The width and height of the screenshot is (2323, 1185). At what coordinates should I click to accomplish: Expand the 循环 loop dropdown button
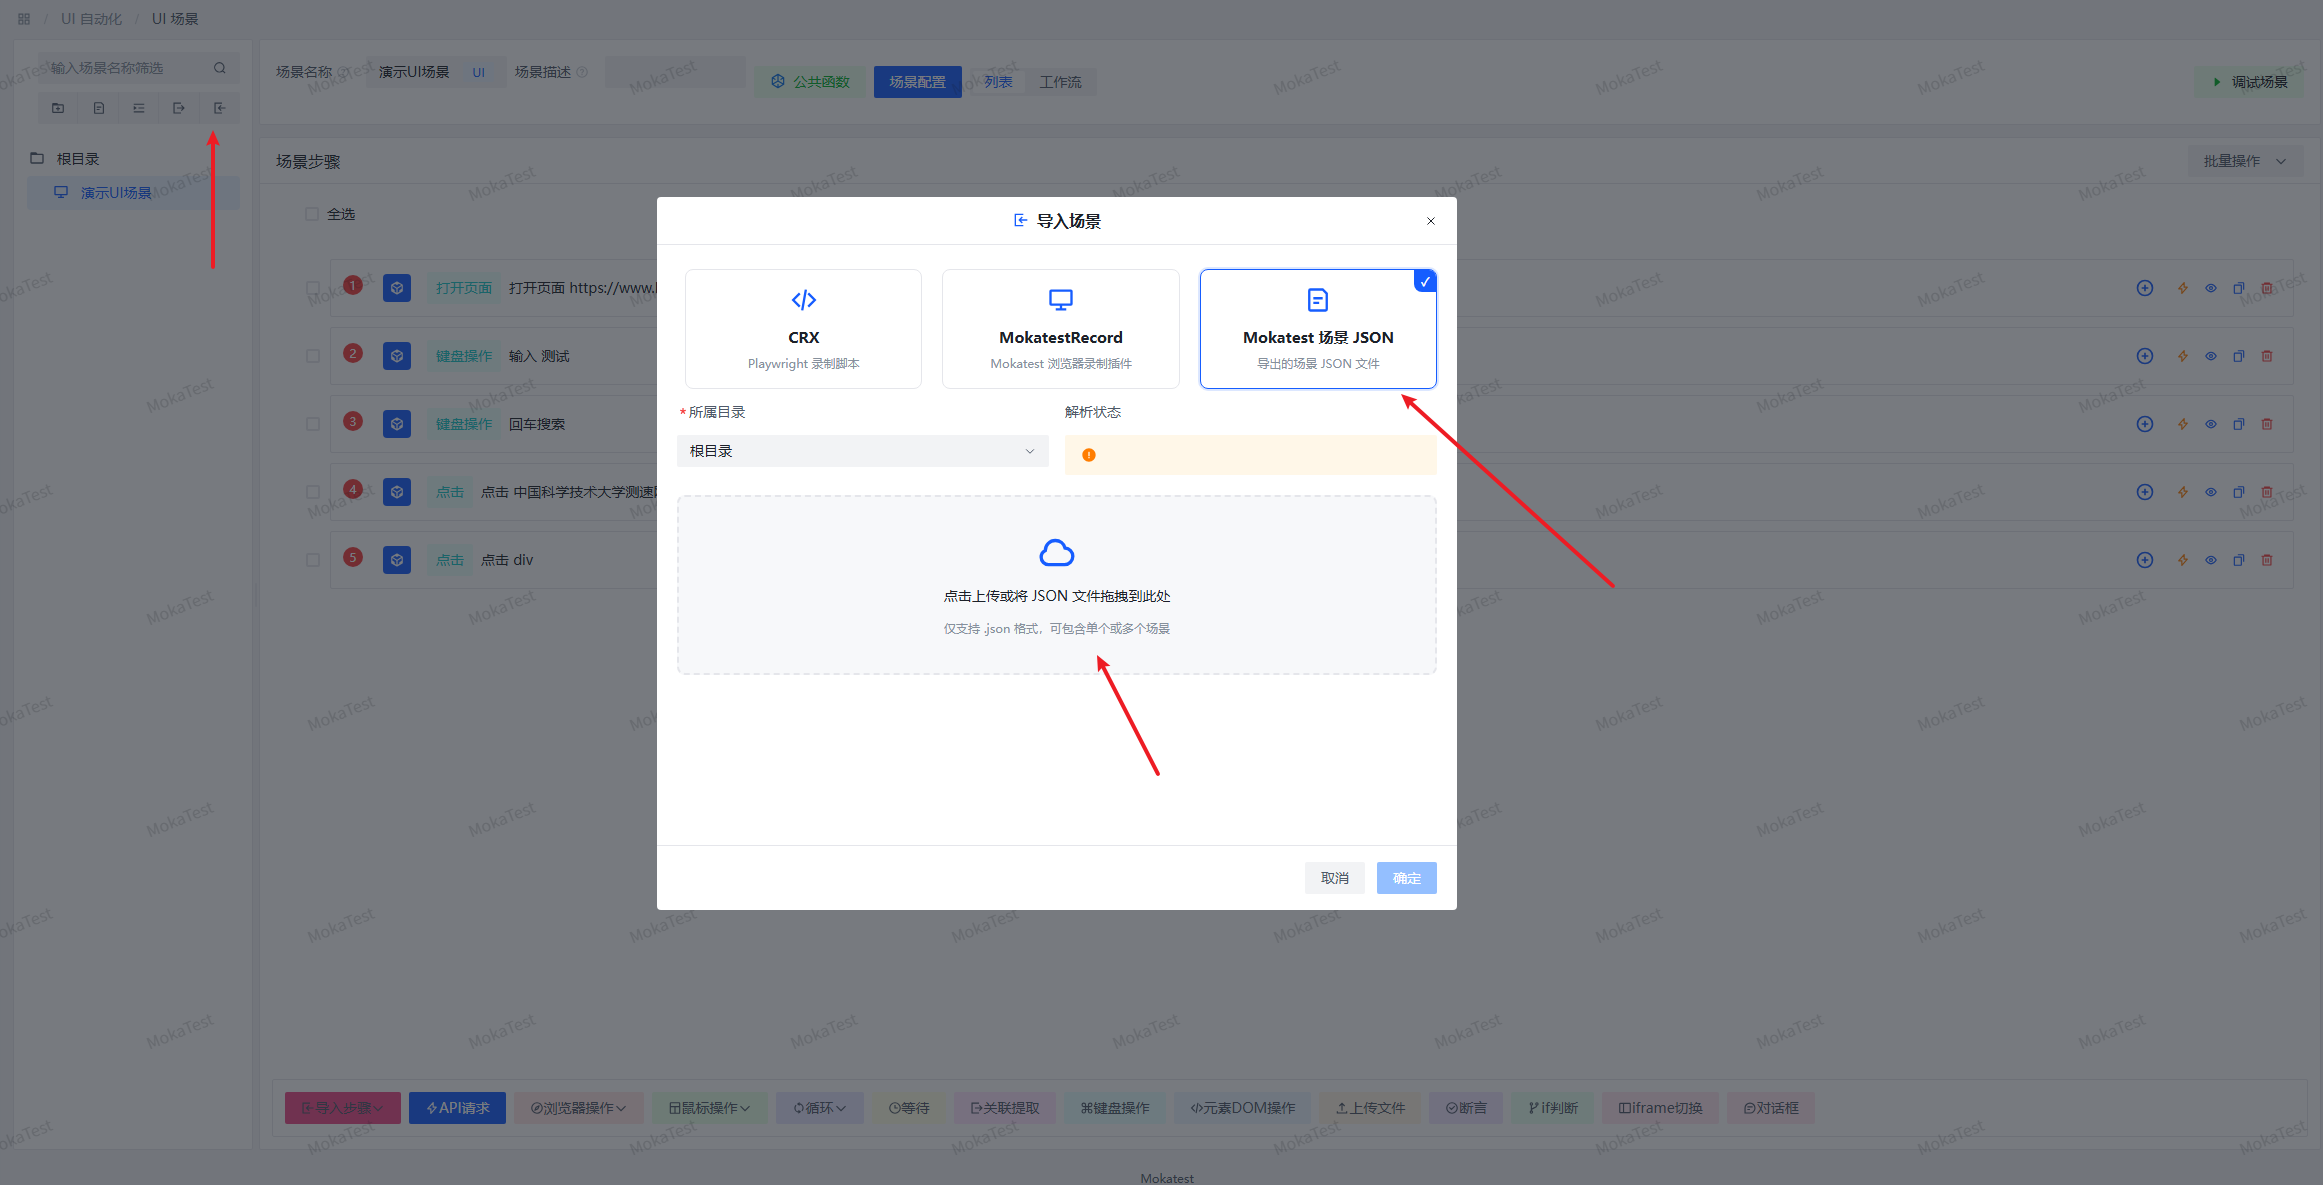pyautogui.click(x=820, y=1108)
